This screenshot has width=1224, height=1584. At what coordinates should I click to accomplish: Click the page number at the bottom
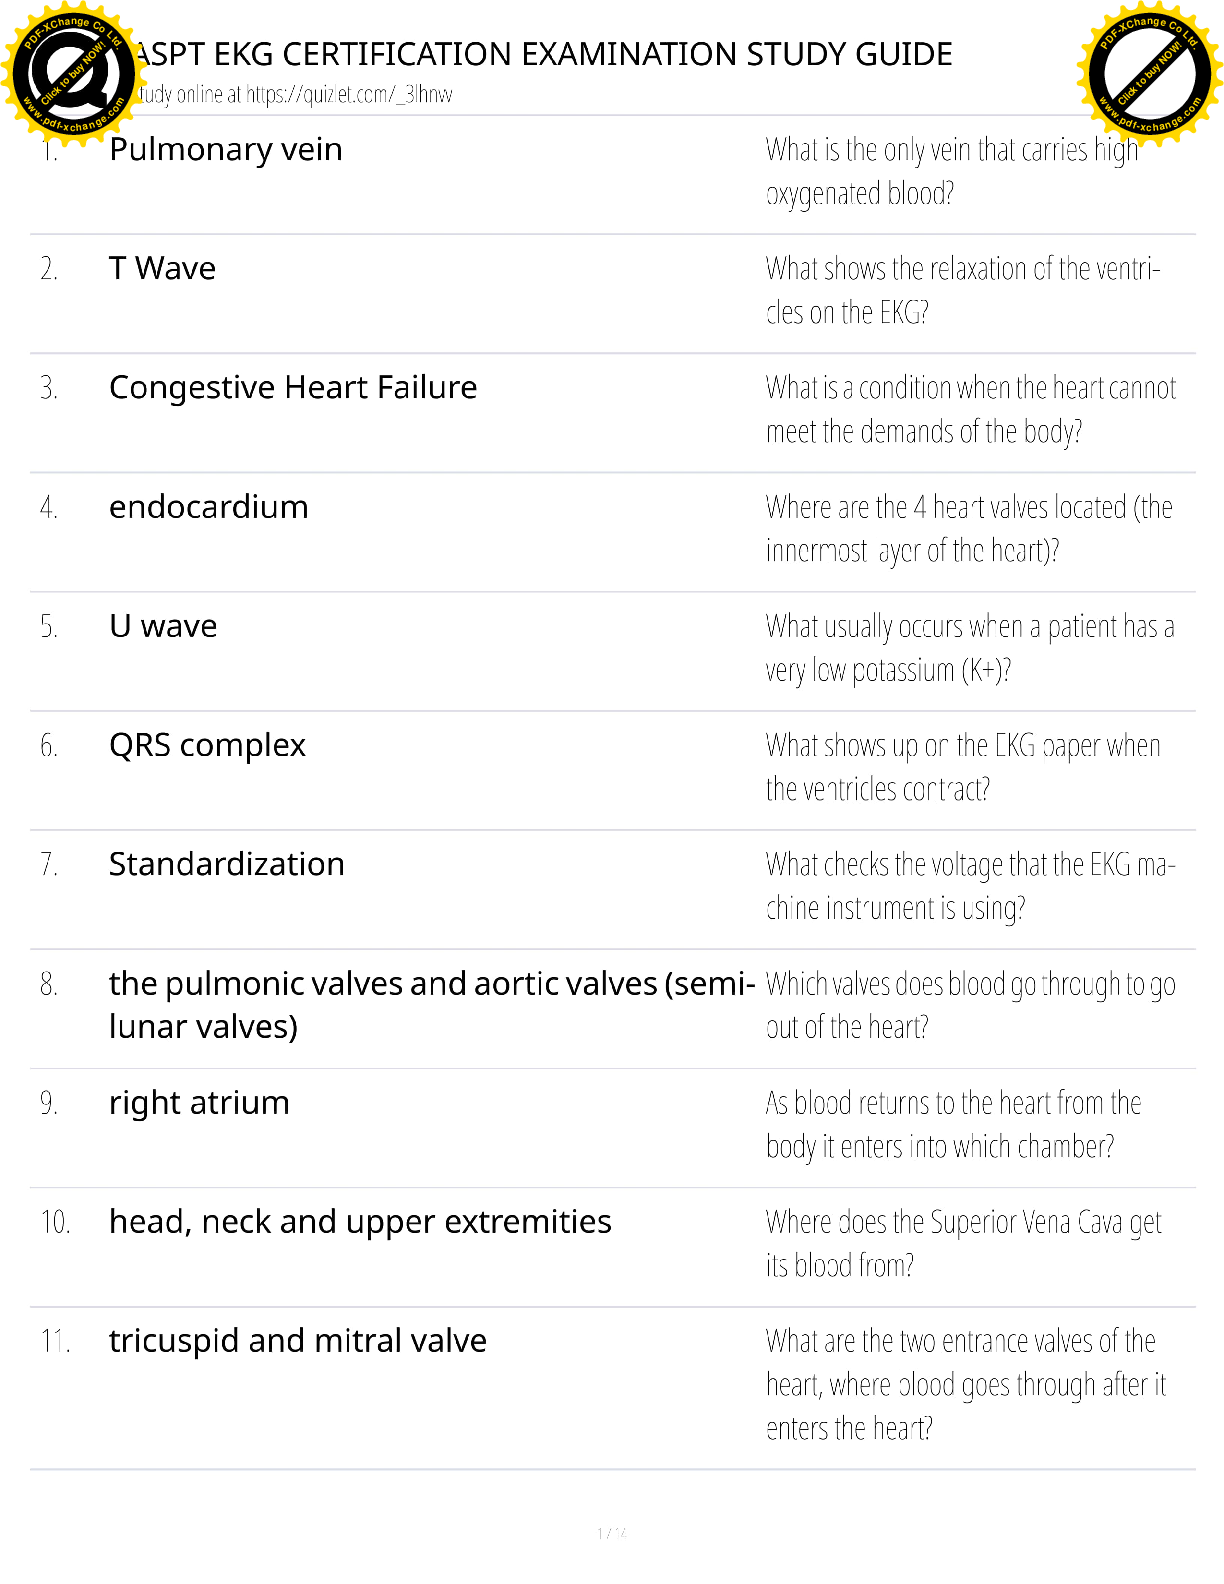(611, 1533)
